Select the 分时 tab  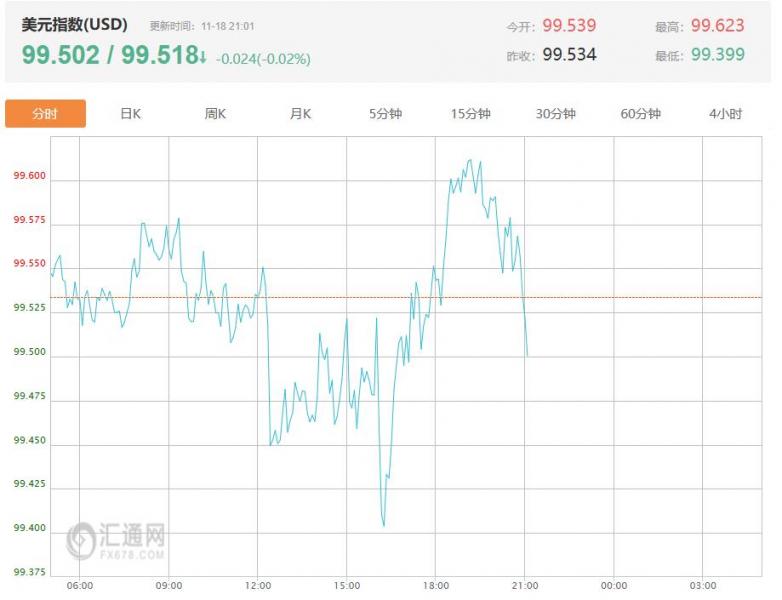[x=45, y=114]
